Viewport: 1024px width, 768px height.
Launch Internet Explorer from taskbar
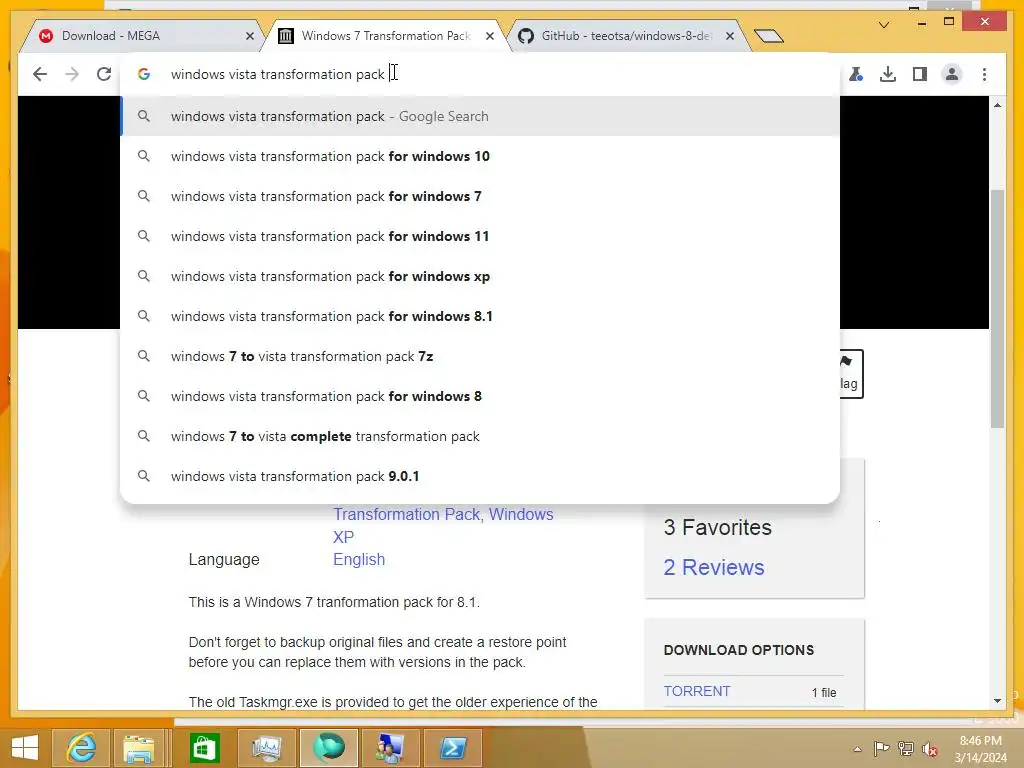point(81,748)
